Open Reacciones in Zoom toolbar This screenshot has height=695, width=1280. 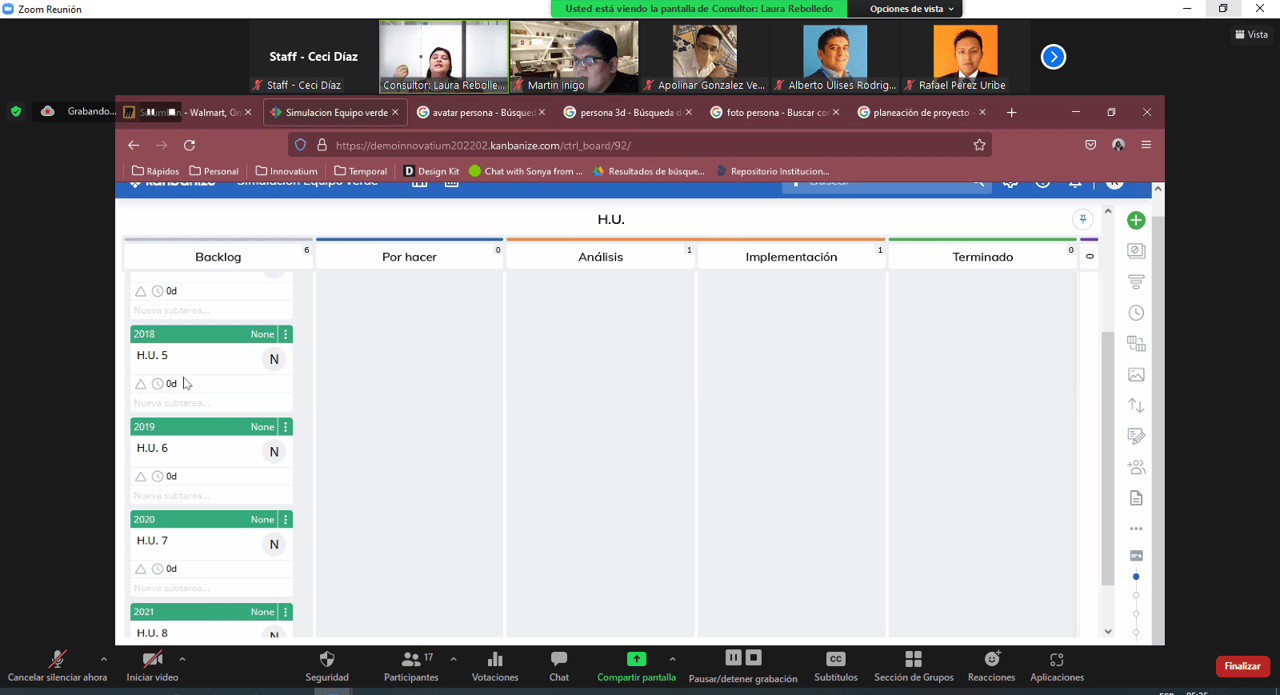(x=992, y=666)
